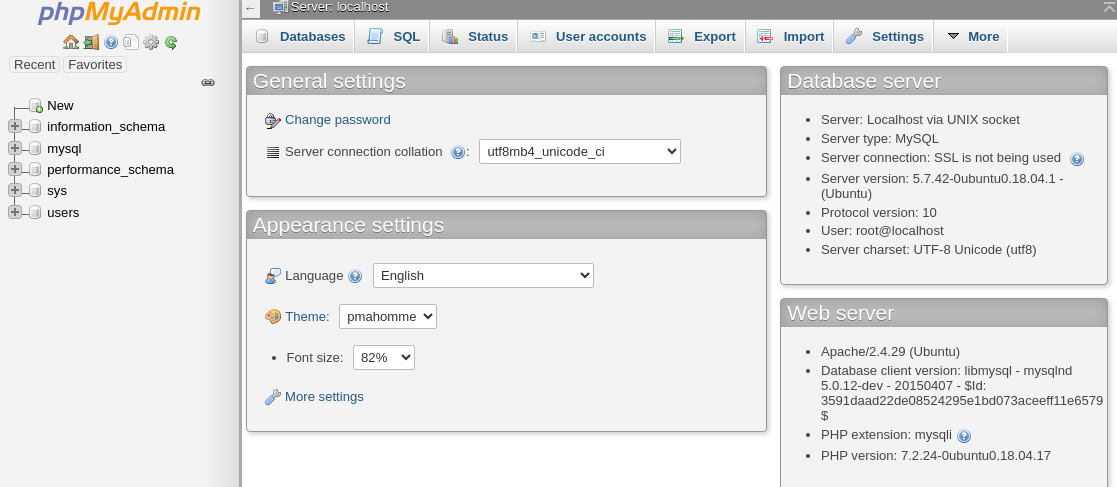Click help icon beside PHP extension mysqli

coord(964,436)
